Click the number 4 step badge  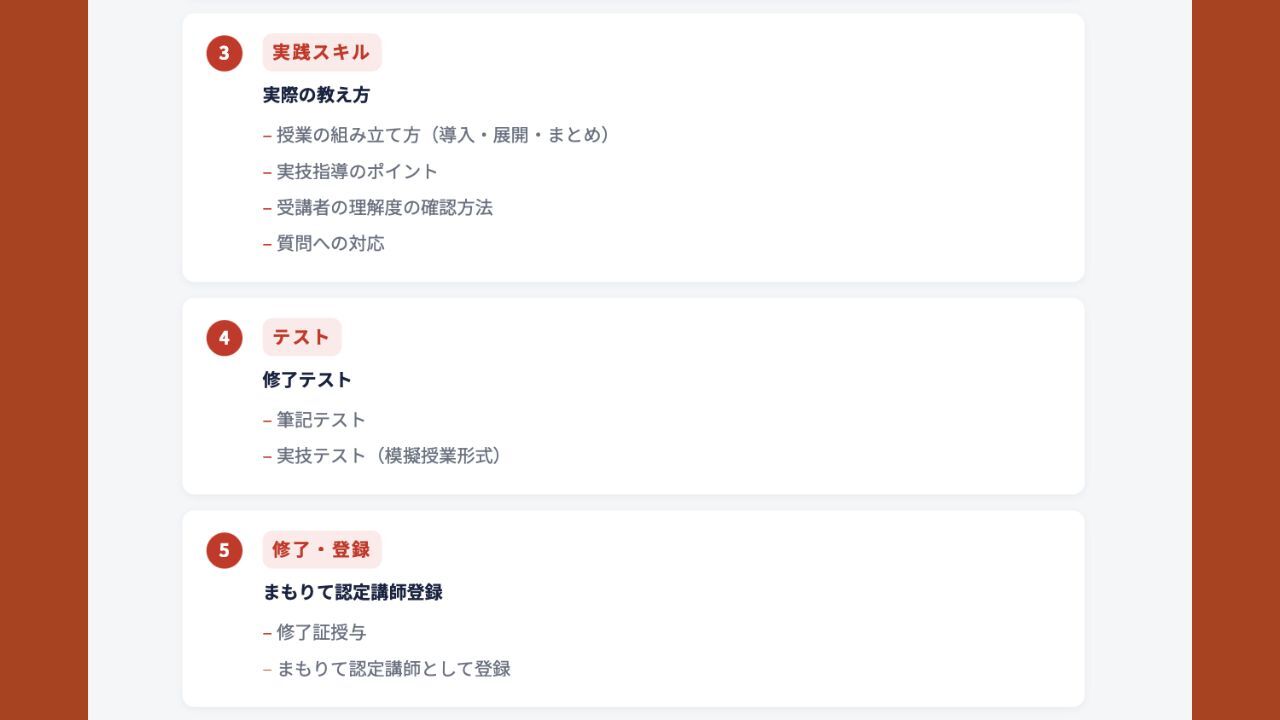click(224, 338)
